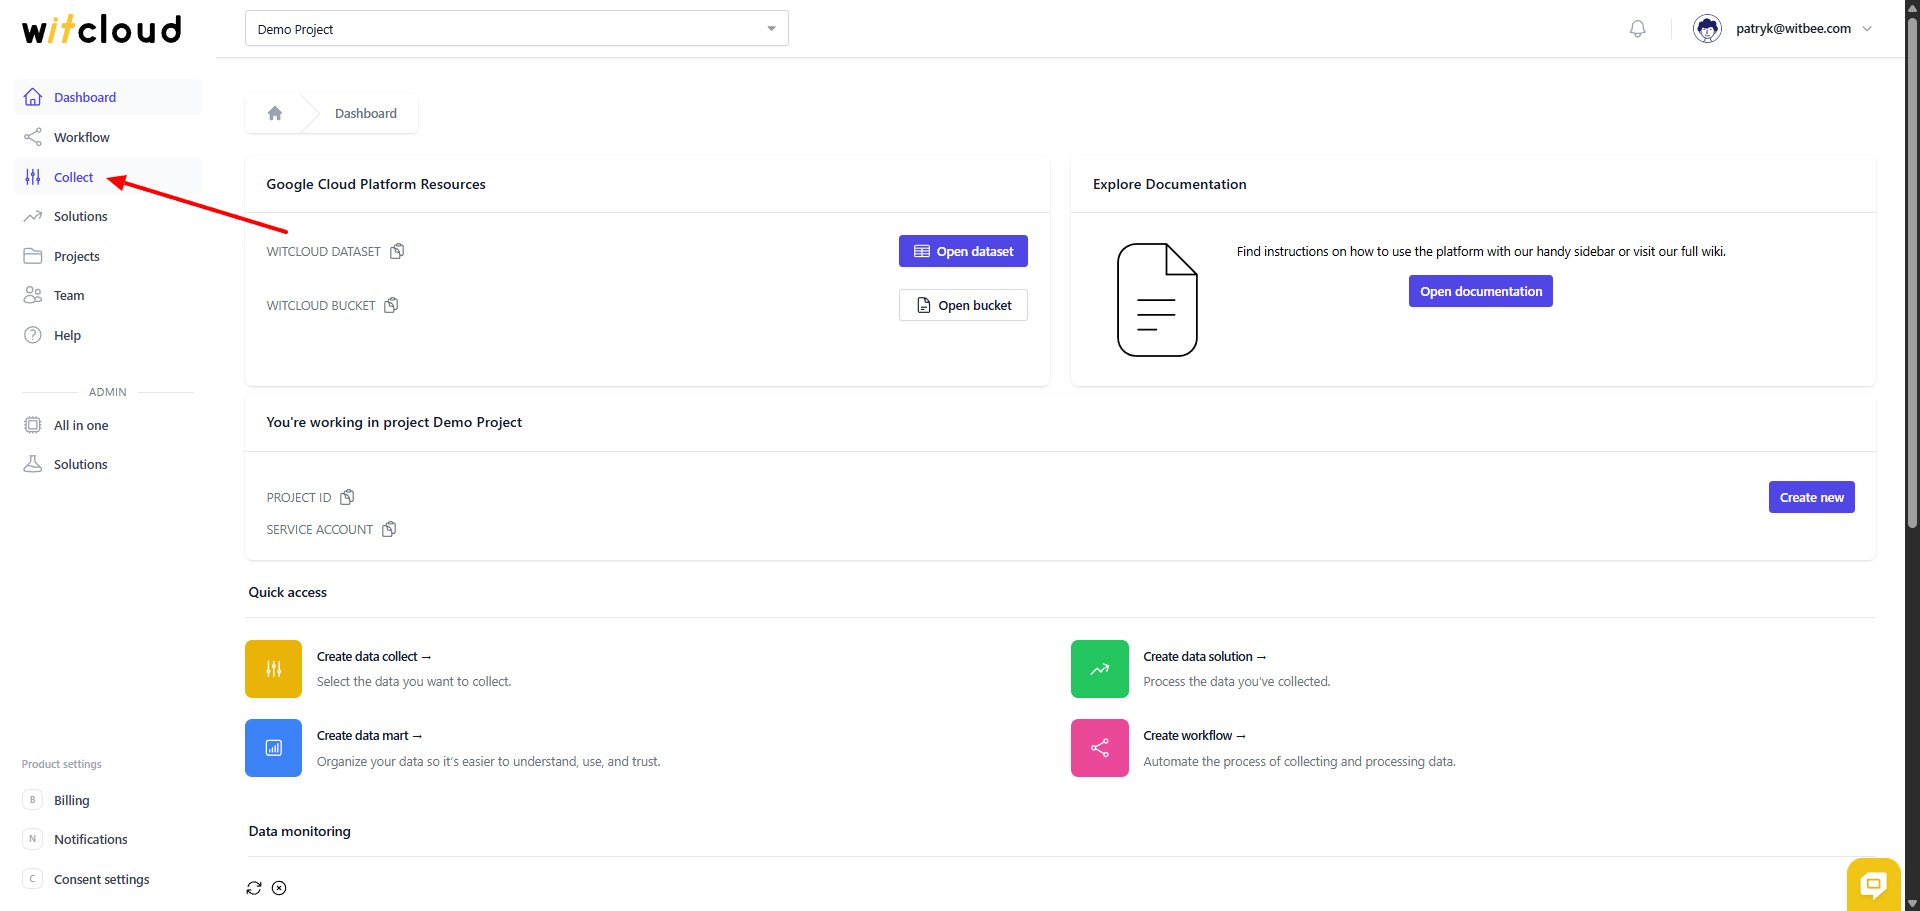The height and width of the screenshot is (911, 1920).
Task: Click the home breadcrumb icon
Action: [275, 113]
